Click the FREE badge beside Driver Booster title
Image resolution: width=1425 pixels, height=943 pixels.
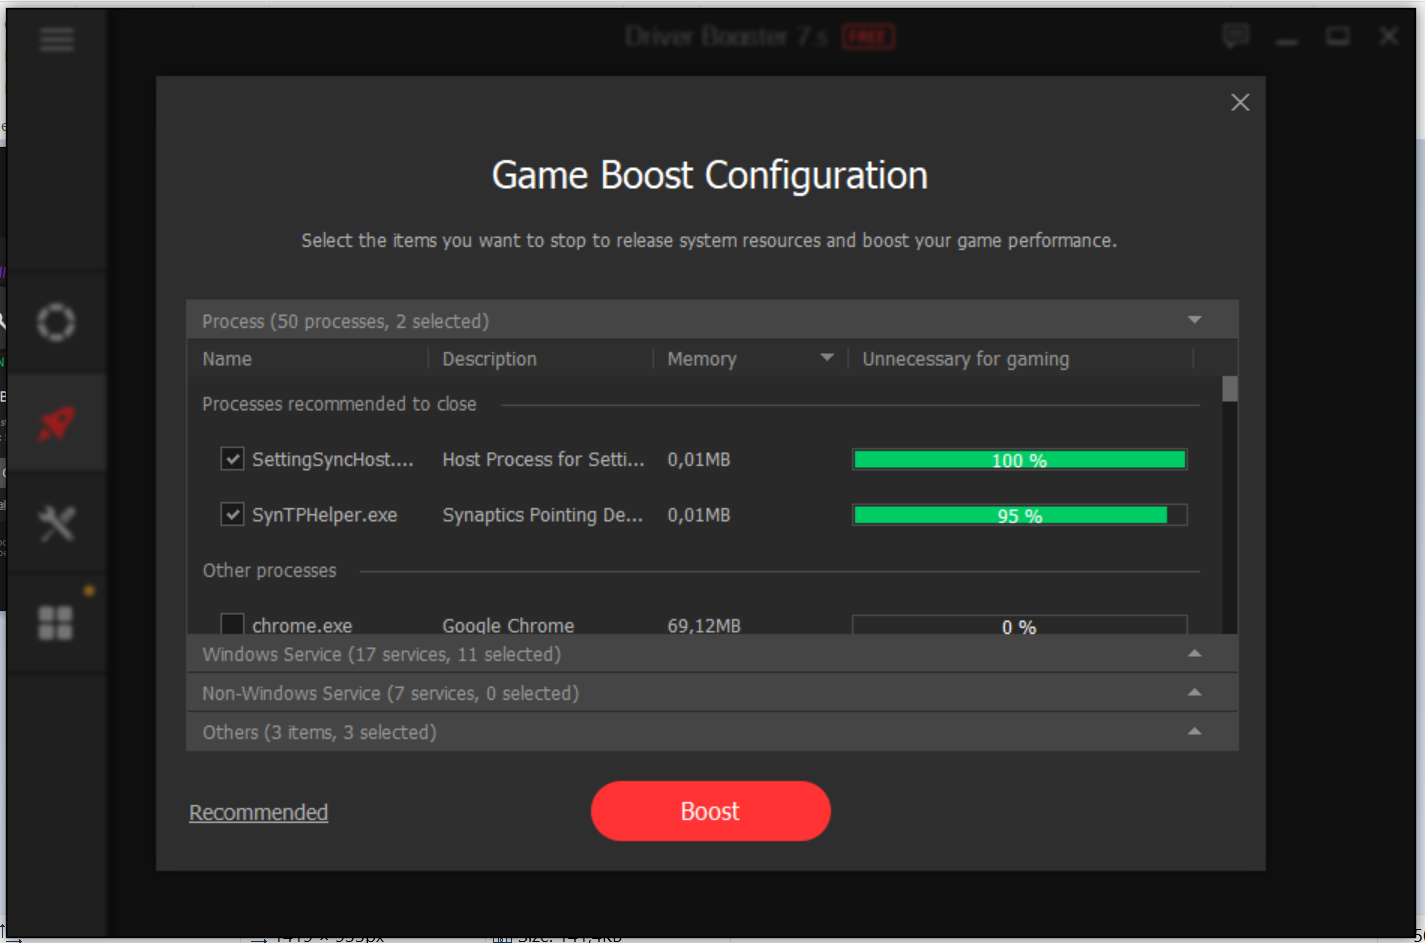[x=866, y=36]
